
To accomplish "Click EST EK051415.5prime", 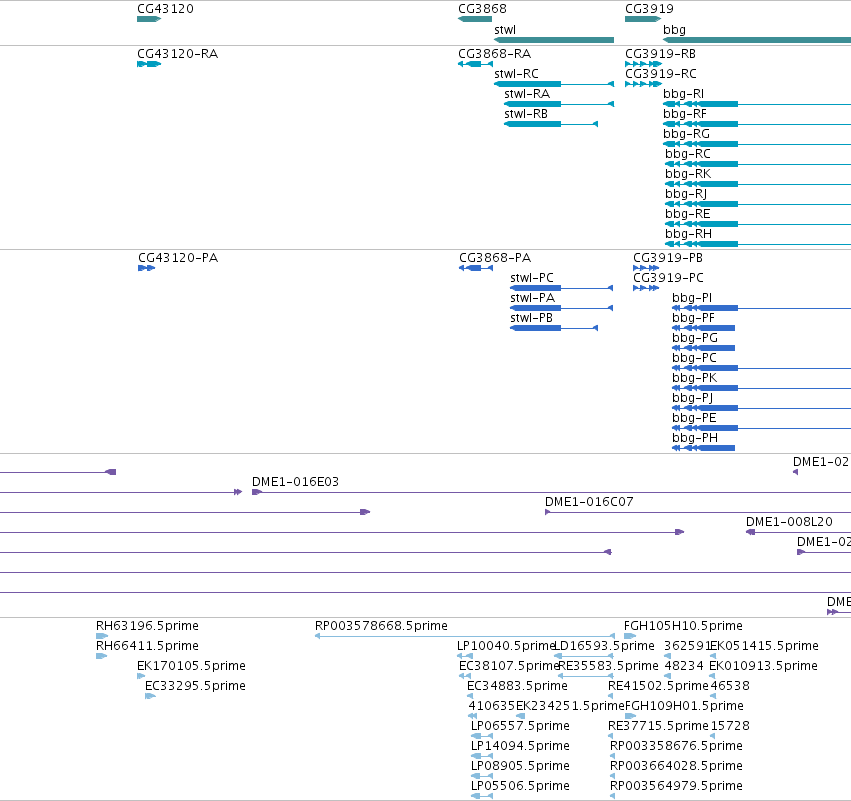I will (764, 646).
